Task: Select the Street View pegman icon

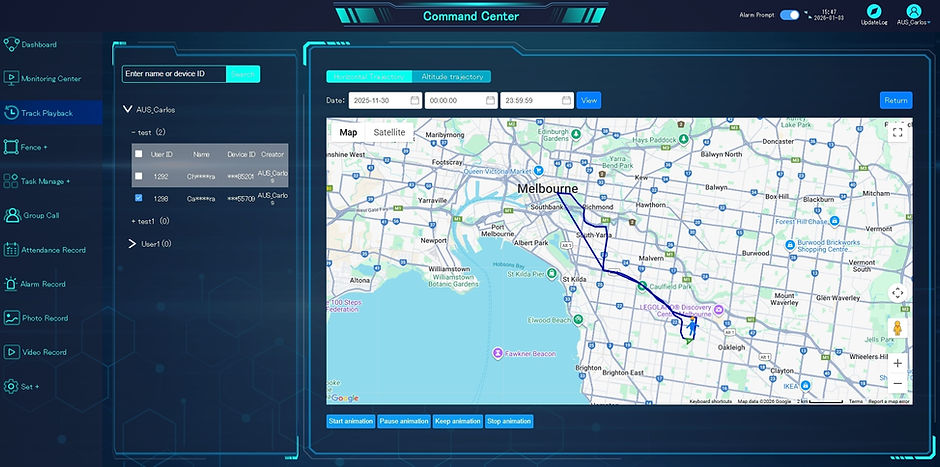Action: click(x=897, y=328)
